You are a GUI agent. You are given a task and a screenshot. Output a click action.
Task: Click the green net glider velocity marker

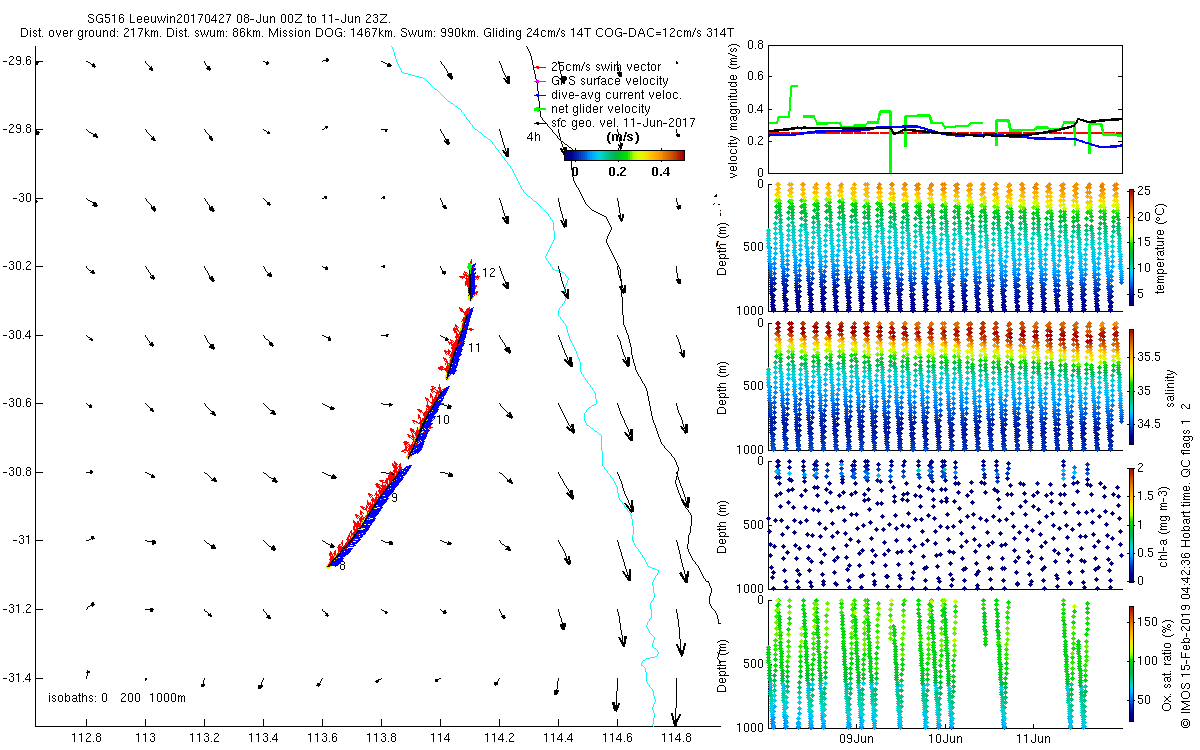click(x=538, y=109)
